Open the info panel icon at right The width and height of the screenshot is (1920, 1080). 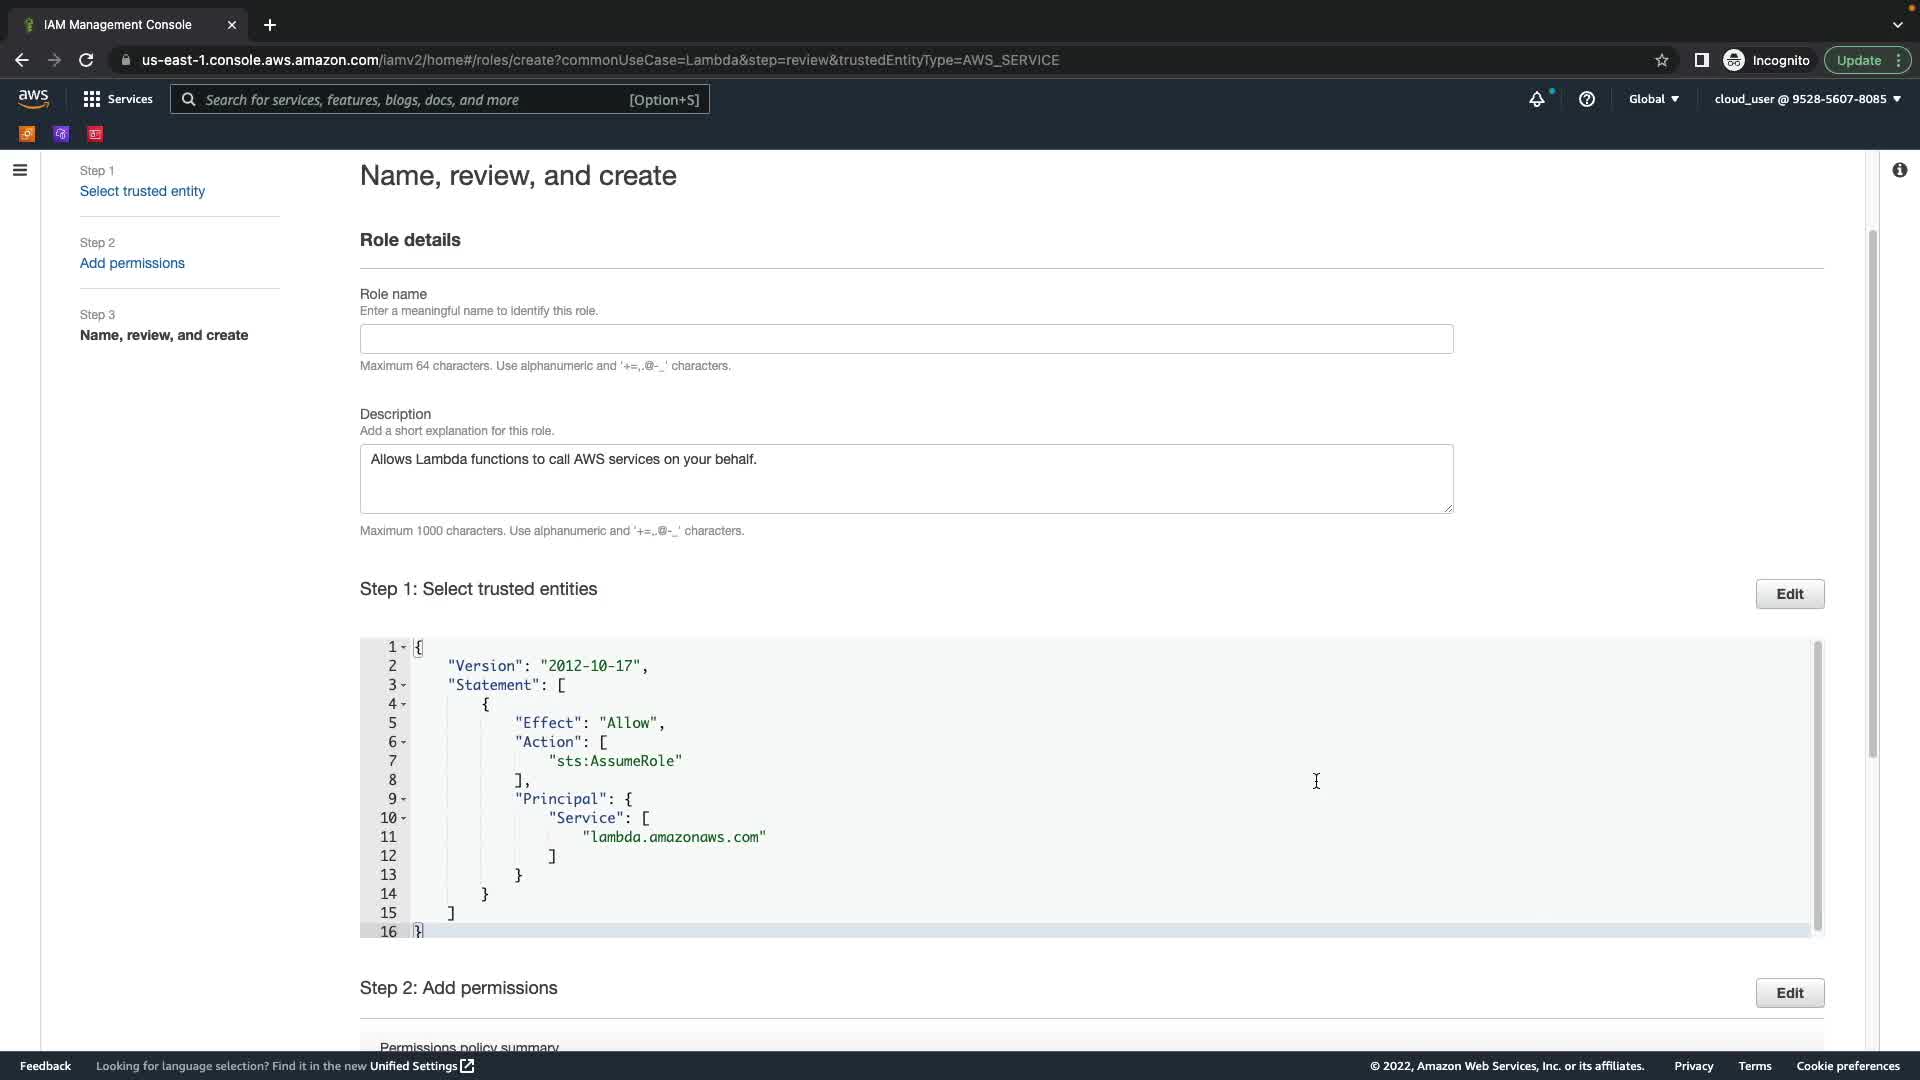click(1899, 170)
